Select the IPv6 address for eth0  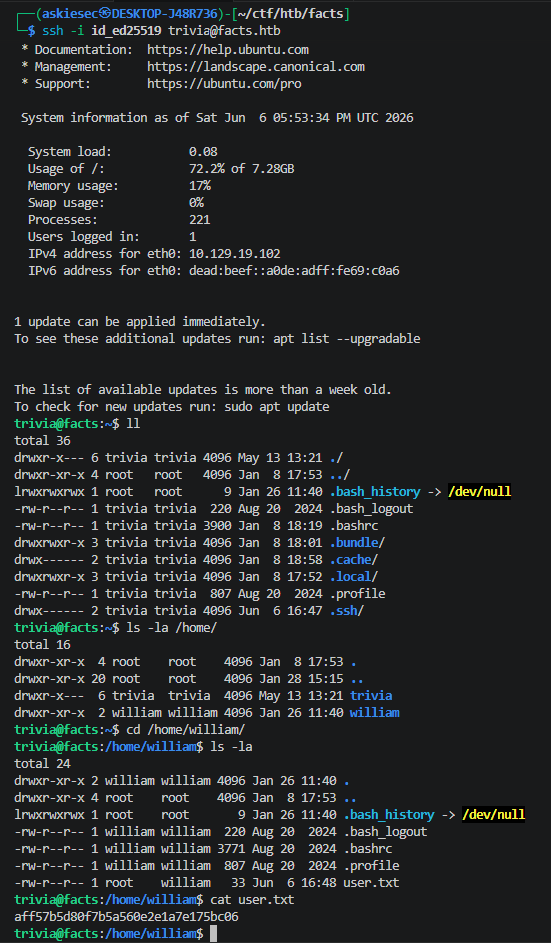click(x=294, y=271)
